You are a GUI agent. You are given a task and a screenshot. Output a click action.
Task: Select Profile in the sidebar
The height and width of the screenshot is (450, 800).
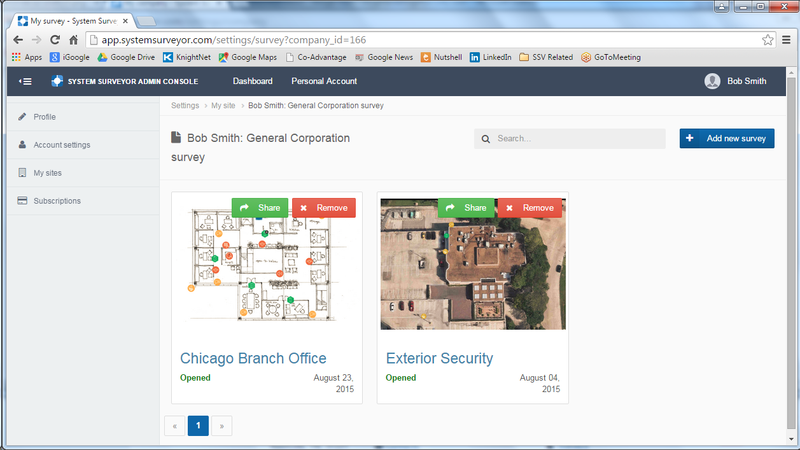[83, 117]
